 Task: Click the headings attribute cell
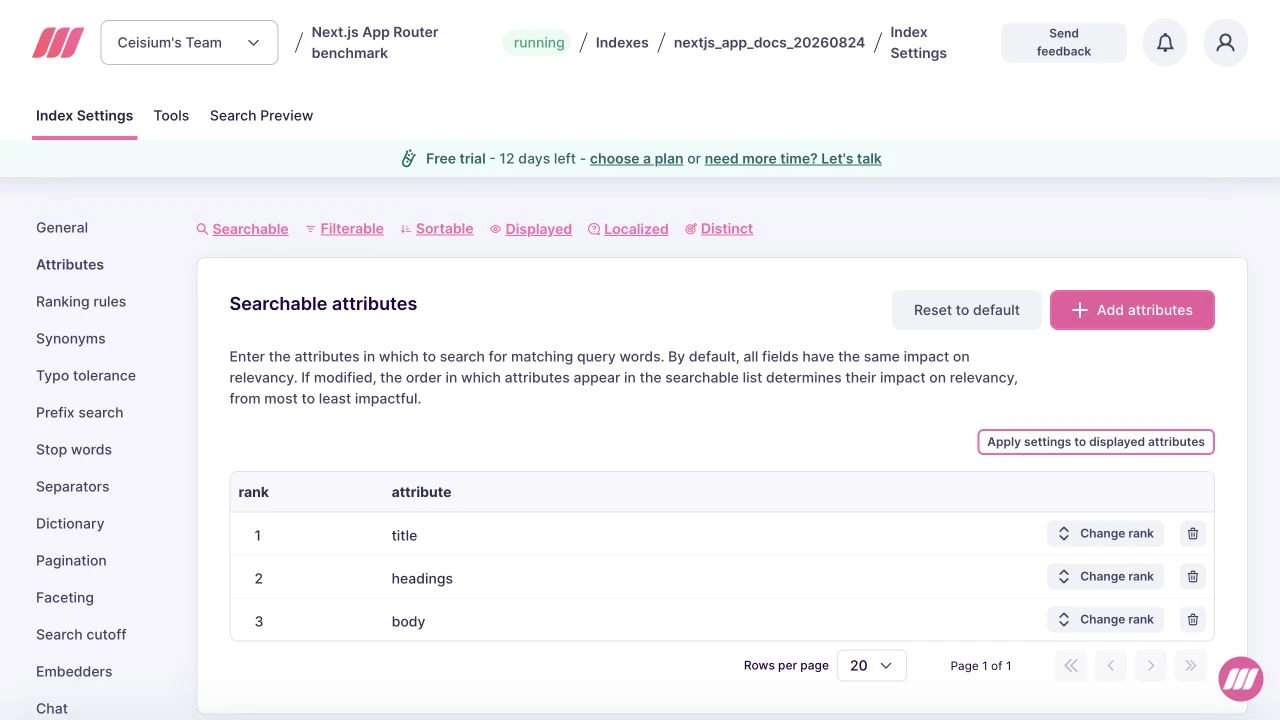coord(422,579)
